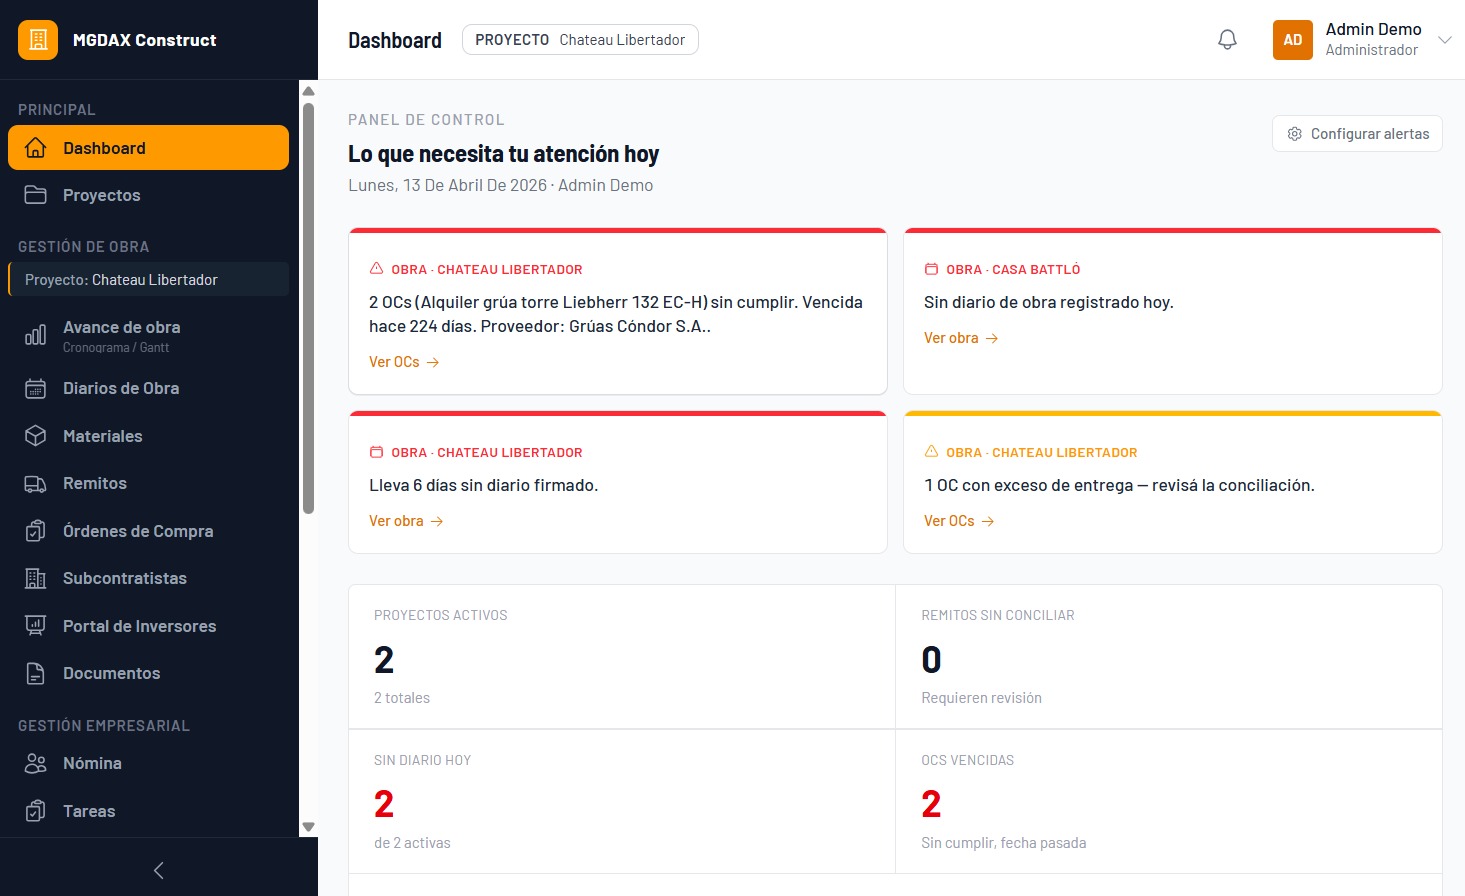Click the sidebar scrollbar down arrow
The width and height of the screenshot is (1465, 896).
click(308, 827)
